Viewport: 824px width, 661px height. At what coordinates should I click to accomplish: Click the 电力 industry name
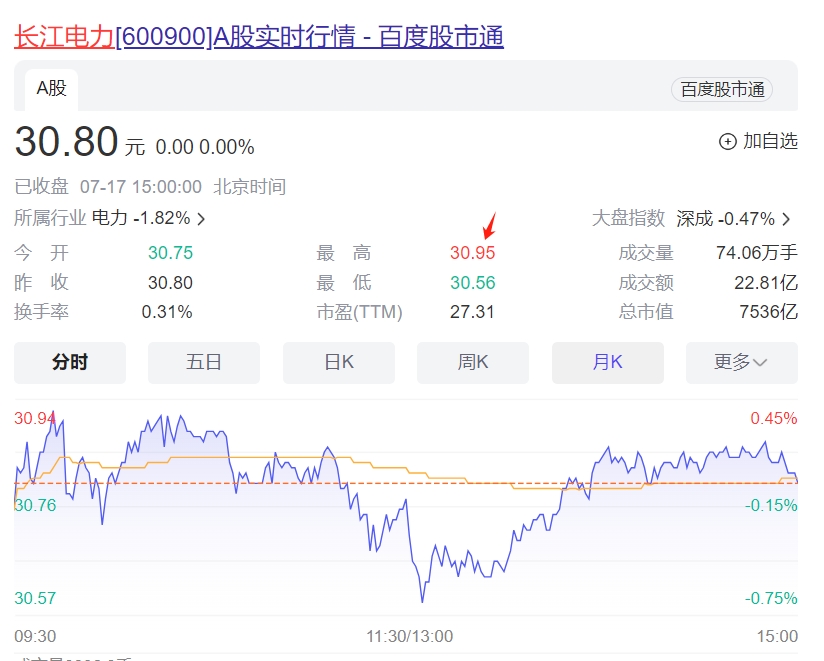(x=110, y=218)
